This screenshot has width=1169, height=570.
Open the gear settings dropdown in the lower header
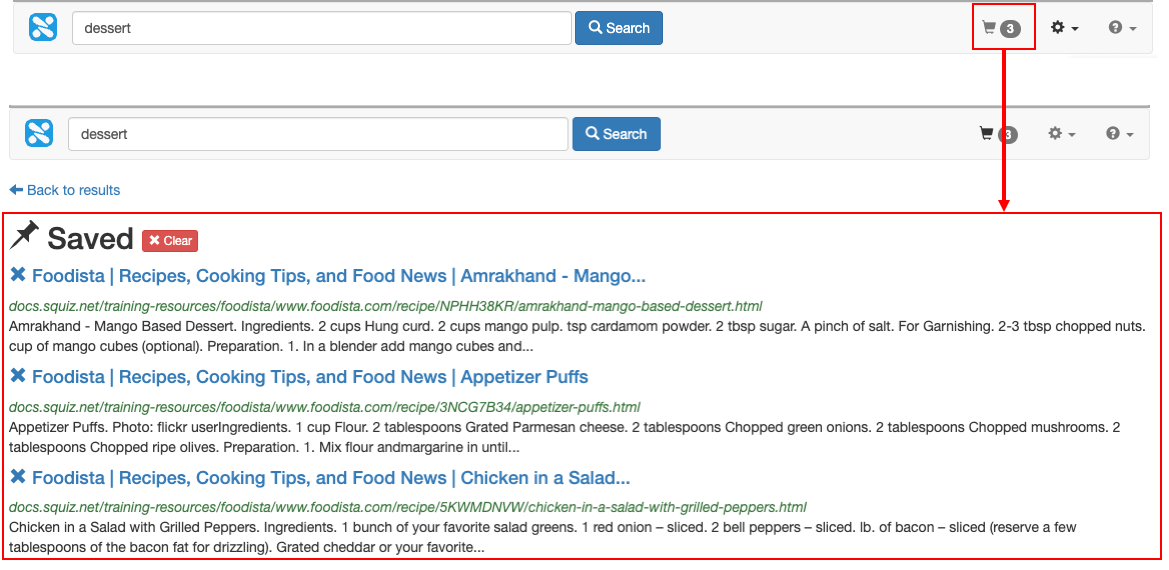tap(1061, 134)
